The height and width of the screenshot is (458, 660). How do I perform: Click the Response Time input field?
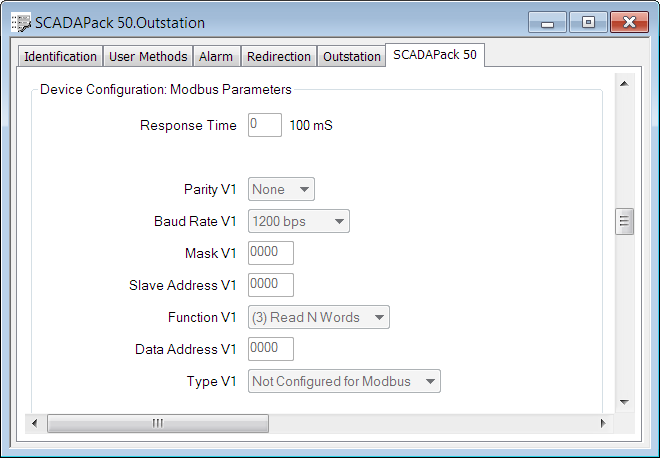[x=265, y=125]
